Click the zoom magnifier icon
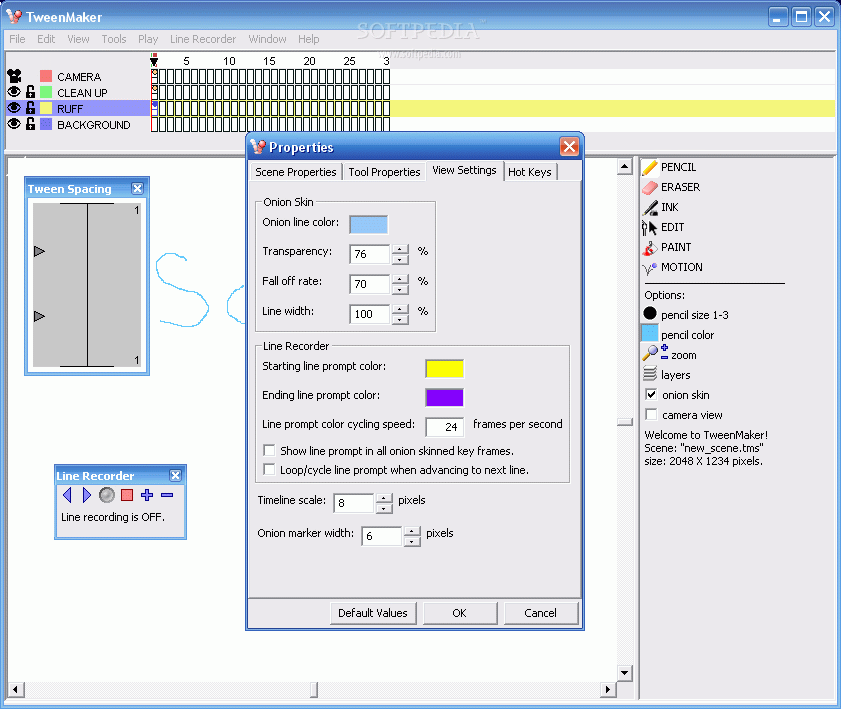Image resolution: width=841 pixels, height=709 pixels. 650,353
